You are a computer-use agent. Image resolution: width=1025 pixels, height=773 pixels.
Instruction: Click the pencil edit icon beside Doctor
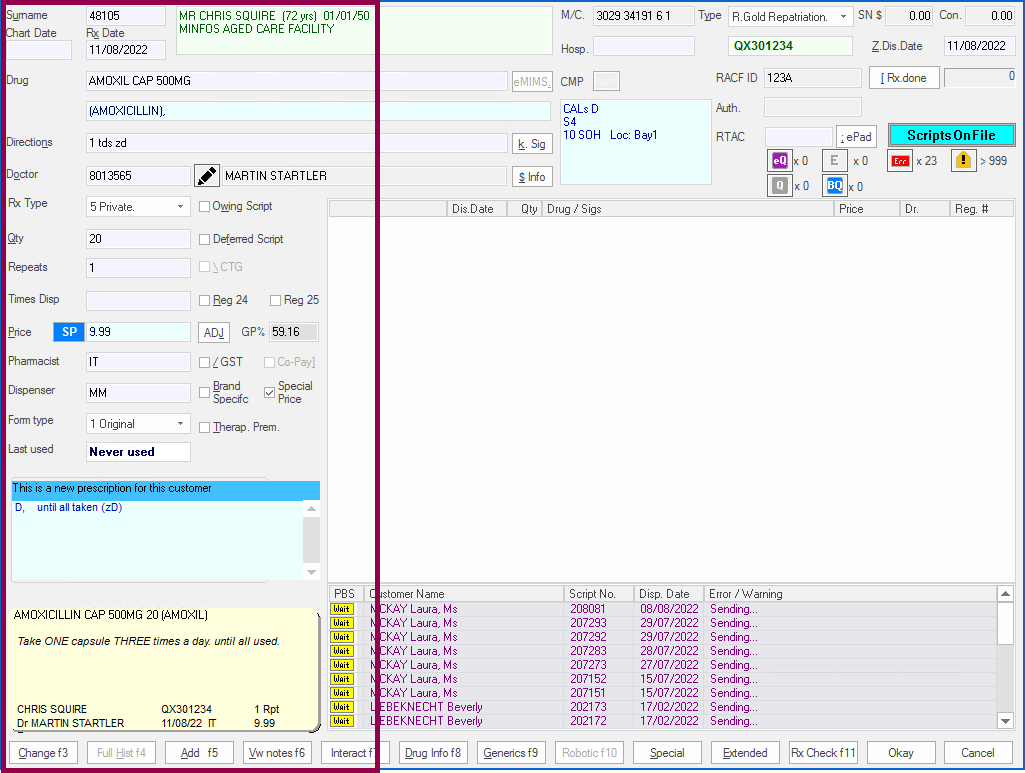pos(206,176)
